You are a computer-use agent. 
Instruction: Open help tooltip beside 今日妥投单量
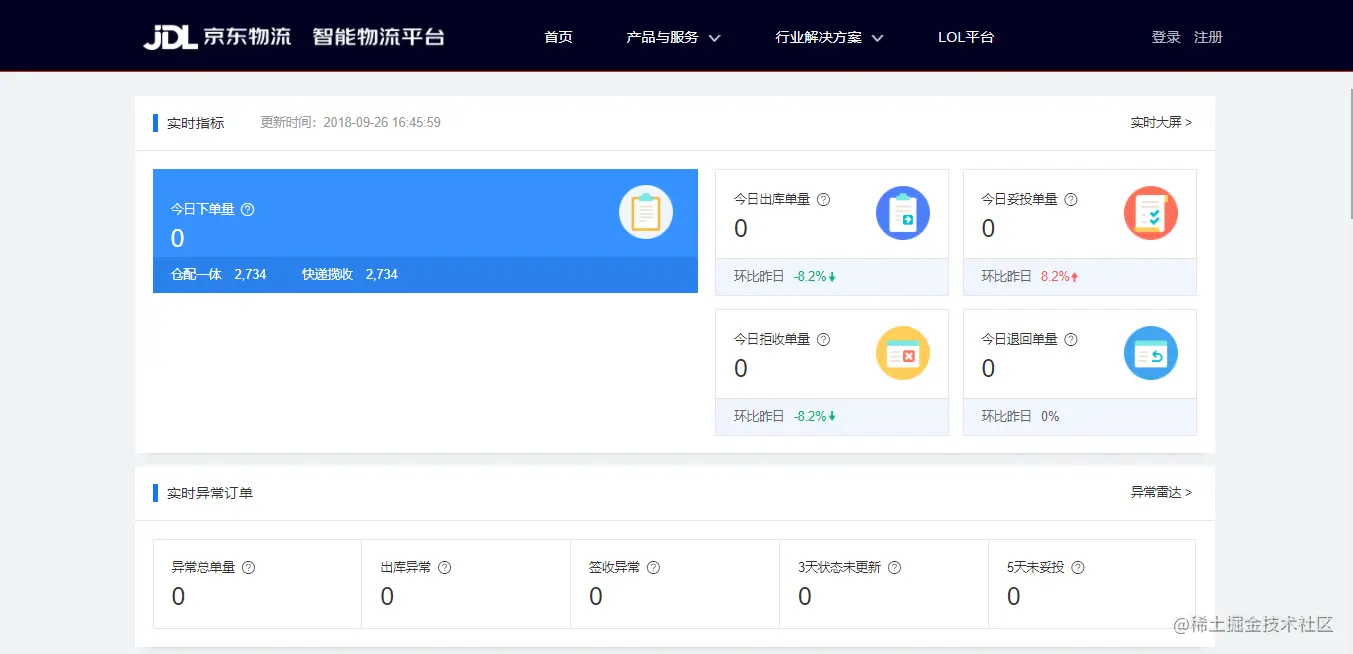(x=1071, y=199)
